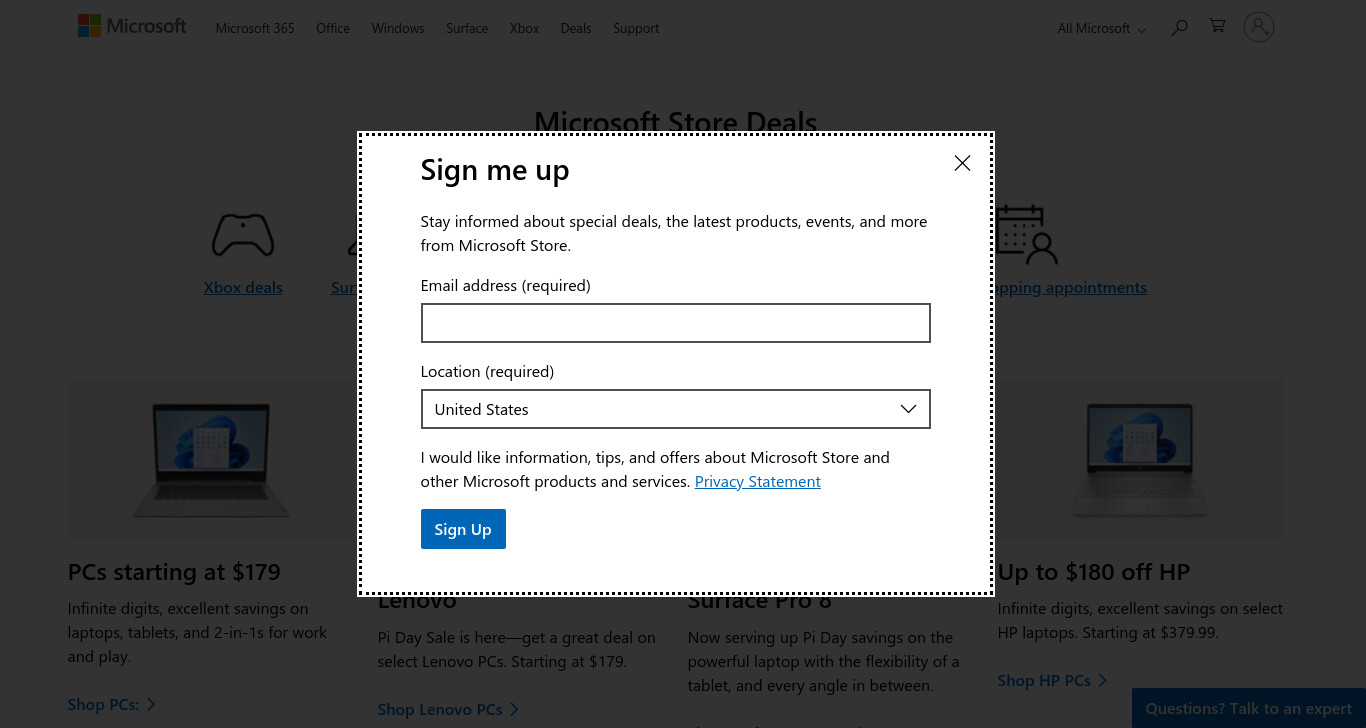1366x728 pixels.
Task: Open the Shop HP PCs link
Action: (1052, 680)
